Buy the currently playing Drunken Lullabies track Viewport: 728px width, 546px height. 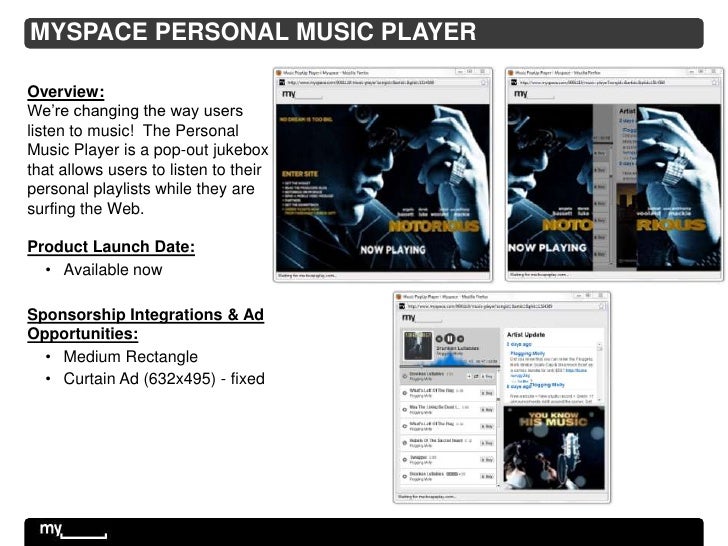tap(487, 377)
